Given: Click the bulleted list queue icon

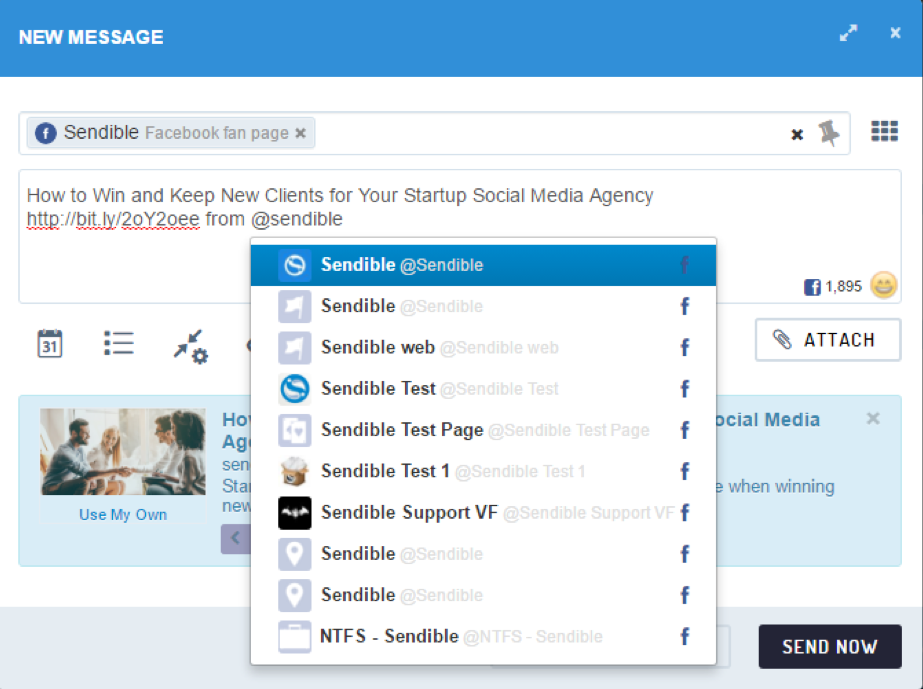Looking at the screenshot, I should click(x=119, y=343).
